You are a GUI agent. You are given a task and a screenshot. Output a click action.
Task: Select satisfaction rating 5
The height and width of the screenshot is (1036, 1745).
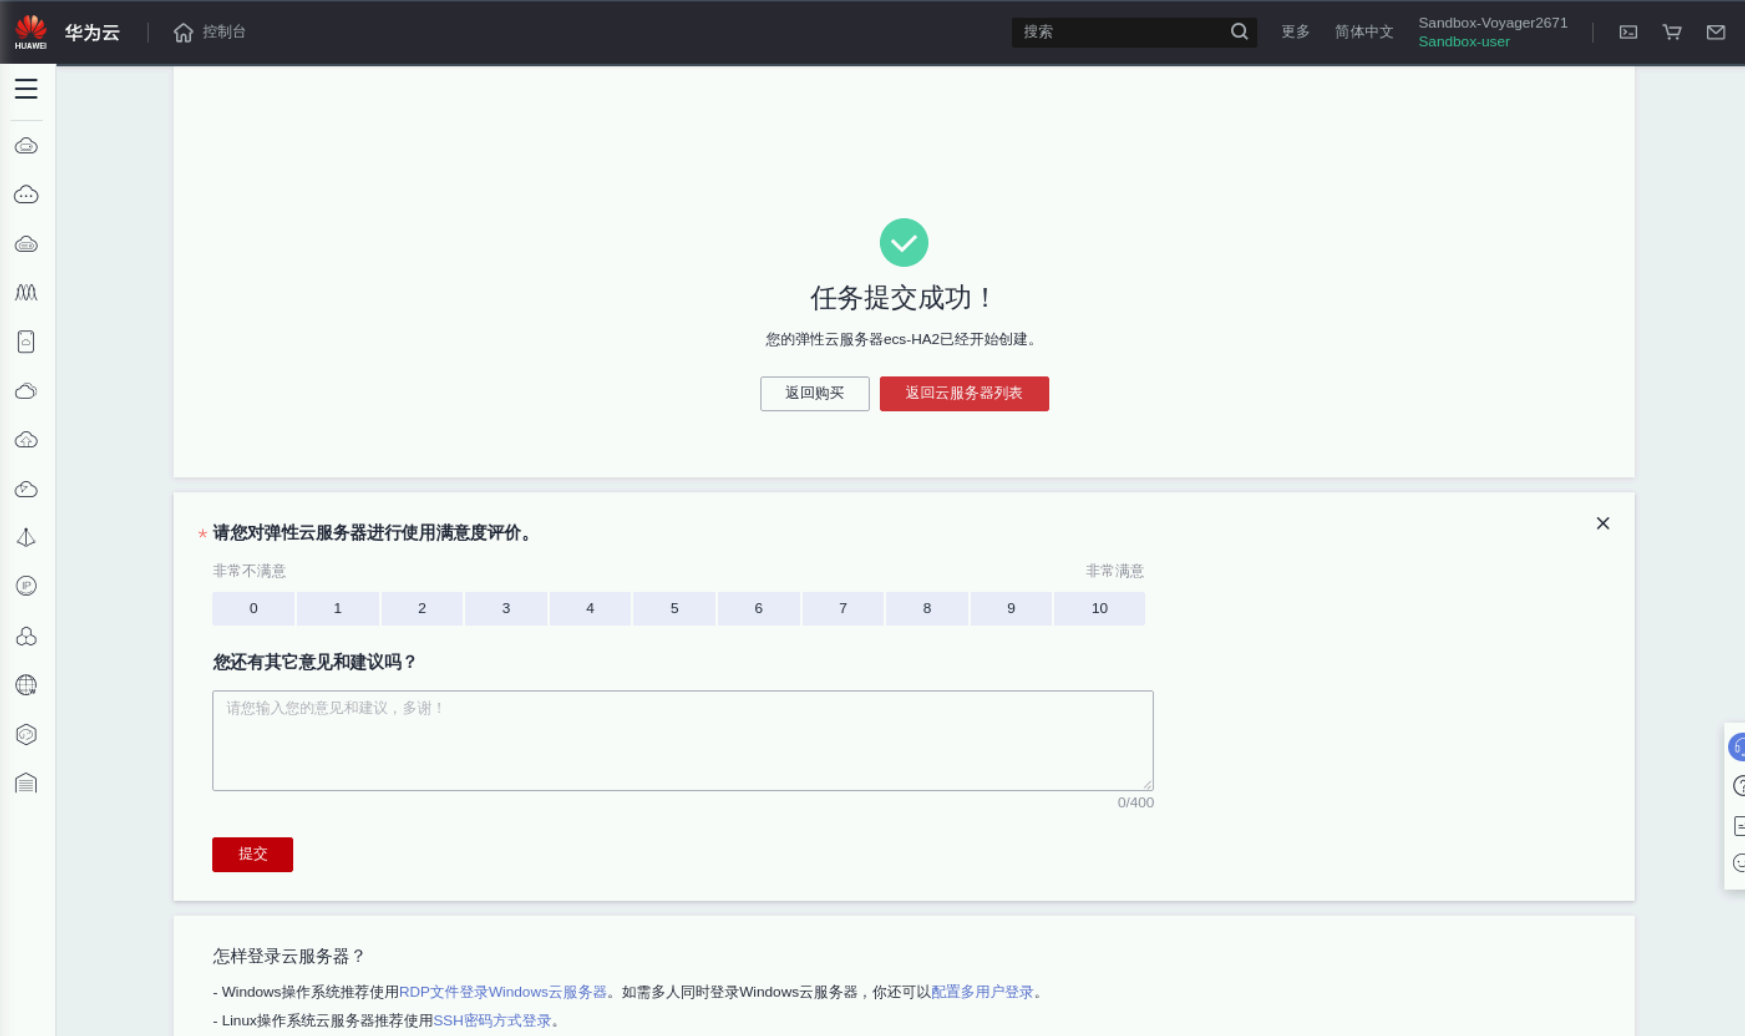click(x=674, y=608)
